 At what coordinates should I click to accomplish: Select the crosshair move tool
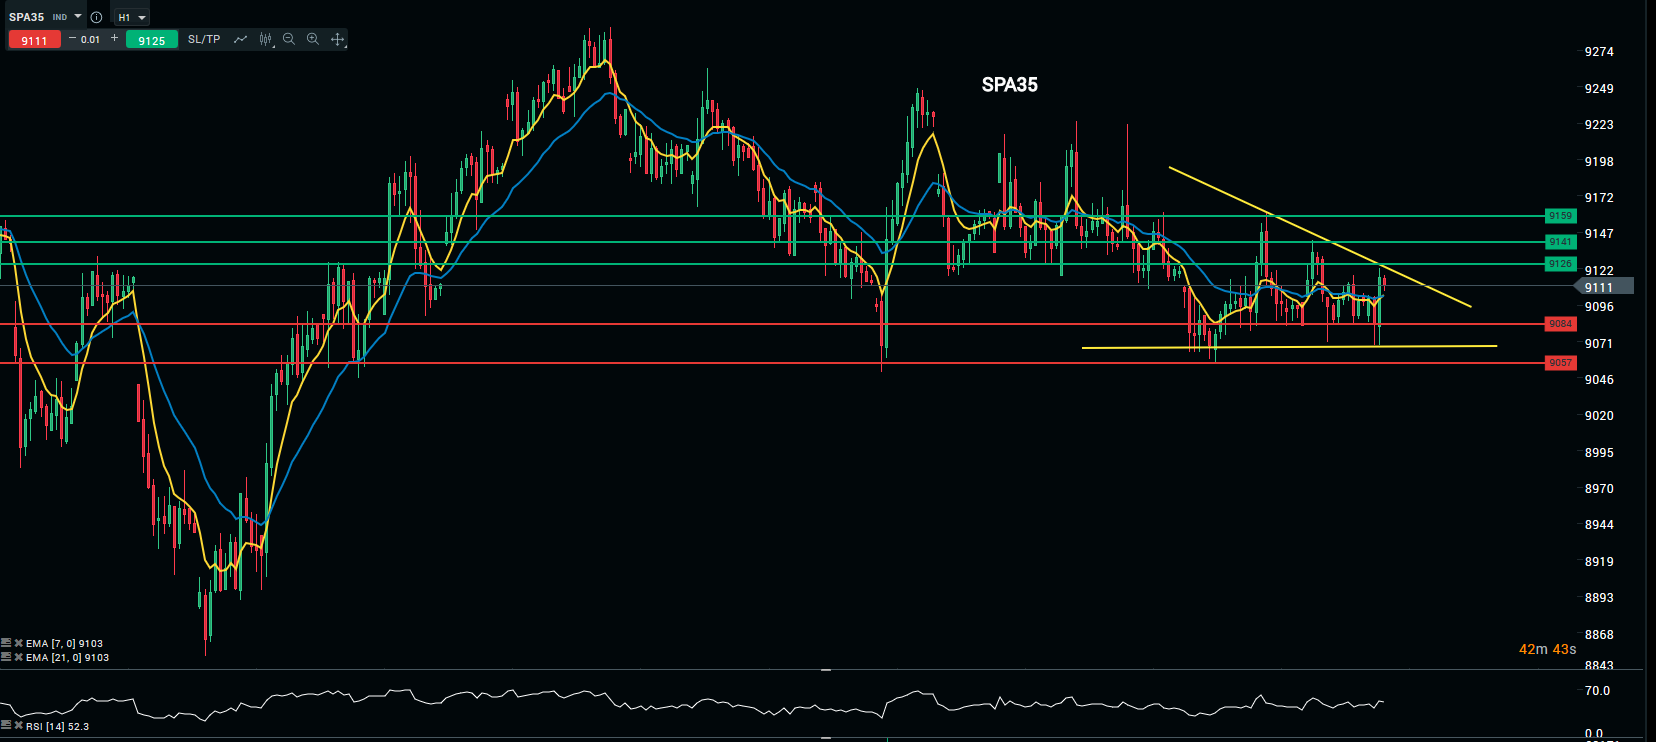click(338, 39)
